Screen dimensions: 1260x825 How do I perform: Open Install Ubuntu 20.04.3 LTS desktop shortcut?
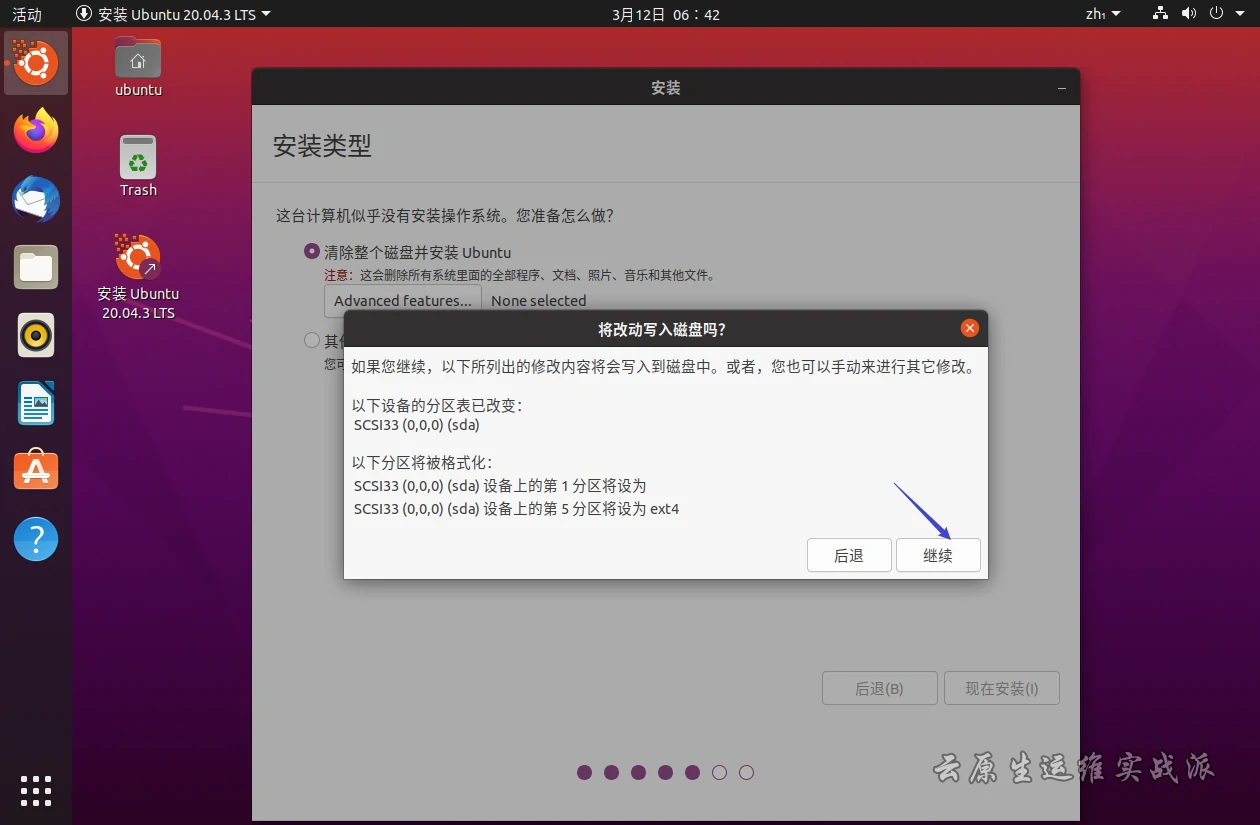click(138, 277)
